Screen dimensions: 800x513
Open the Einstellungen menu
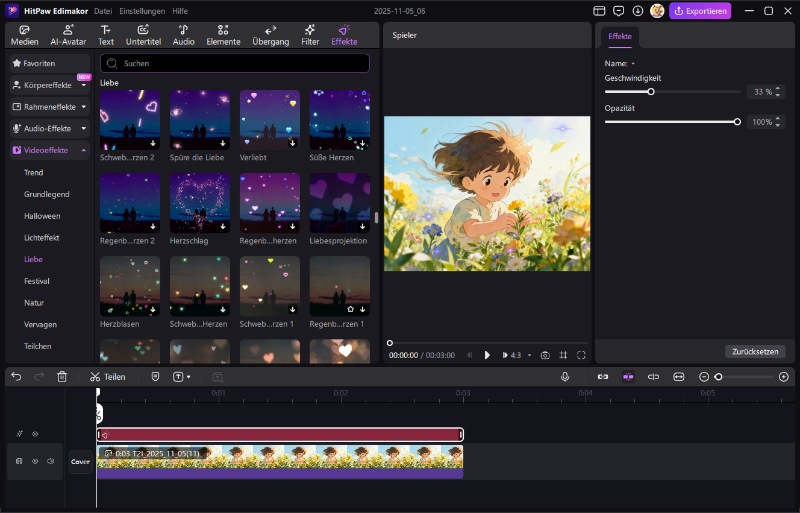[x=143, y=11]
